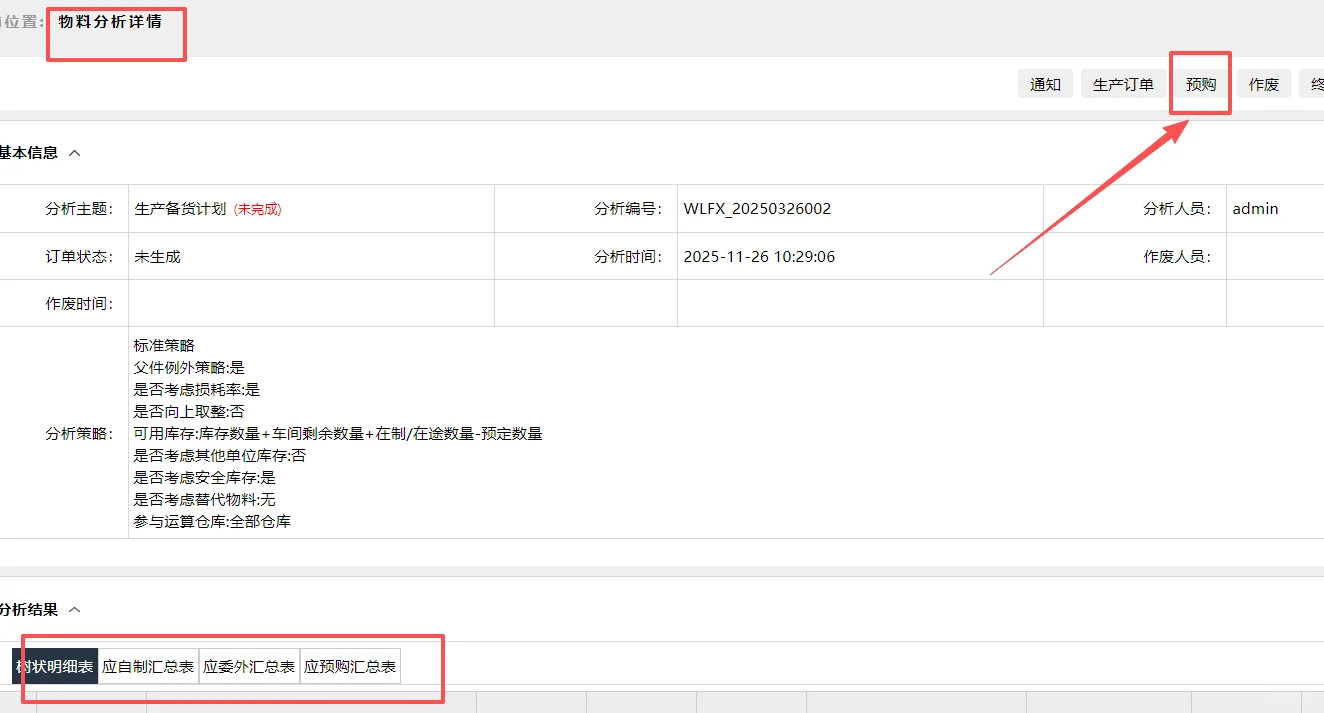1324x713 pixels.
Task: Switch to the 应委外汇总表 tab
Action: coord(249,666)
